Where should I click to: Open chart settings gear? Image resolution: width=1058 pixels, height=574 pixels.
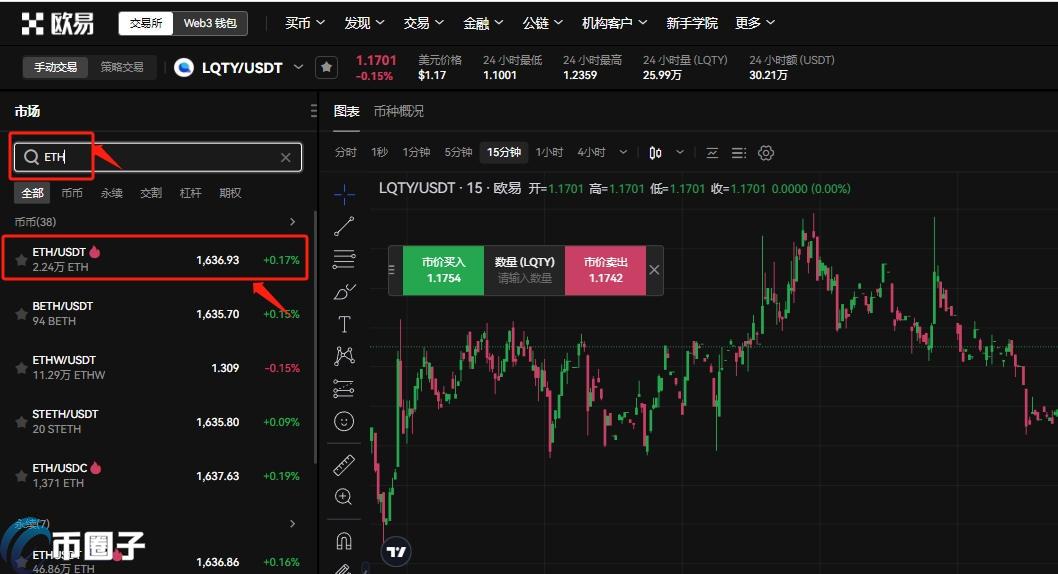point(766,153)
